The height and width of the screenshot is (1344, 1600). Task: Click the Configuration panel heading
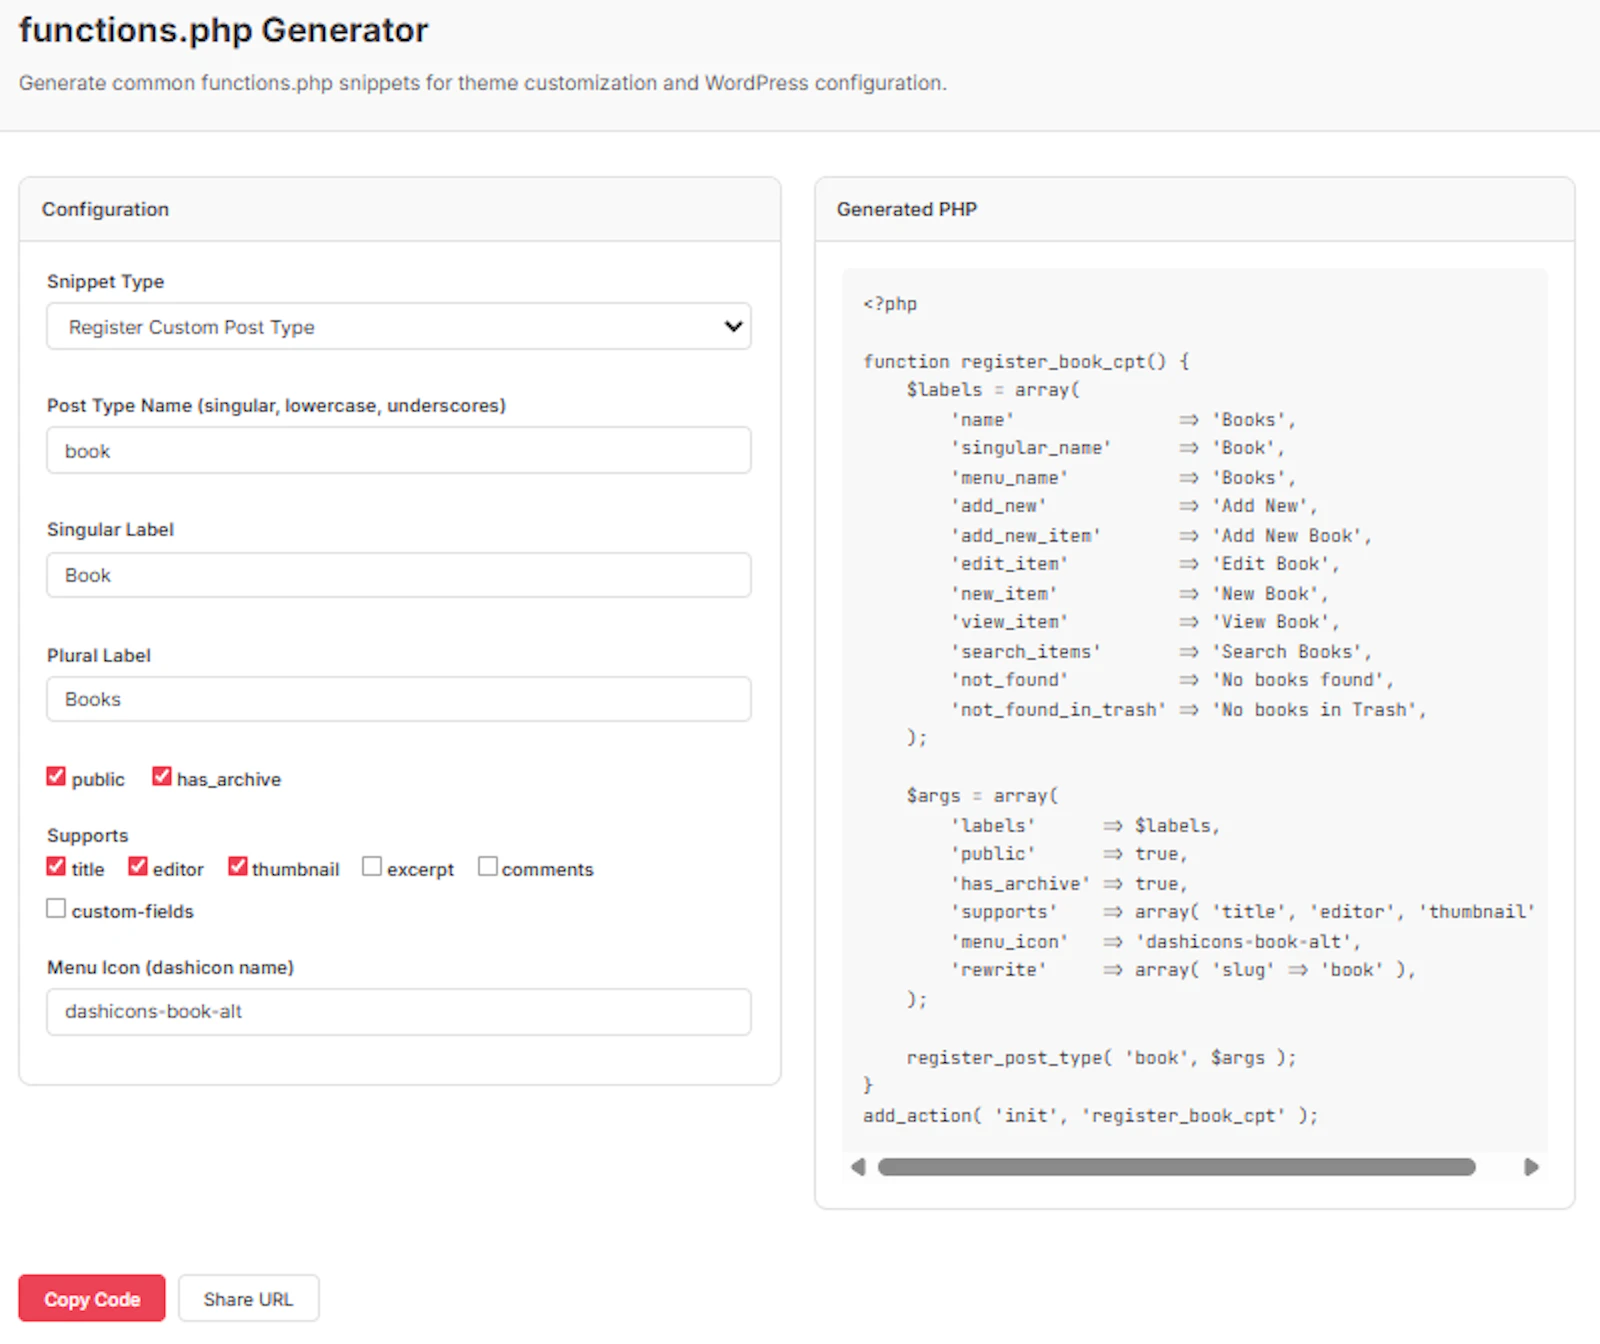[105, 209]
